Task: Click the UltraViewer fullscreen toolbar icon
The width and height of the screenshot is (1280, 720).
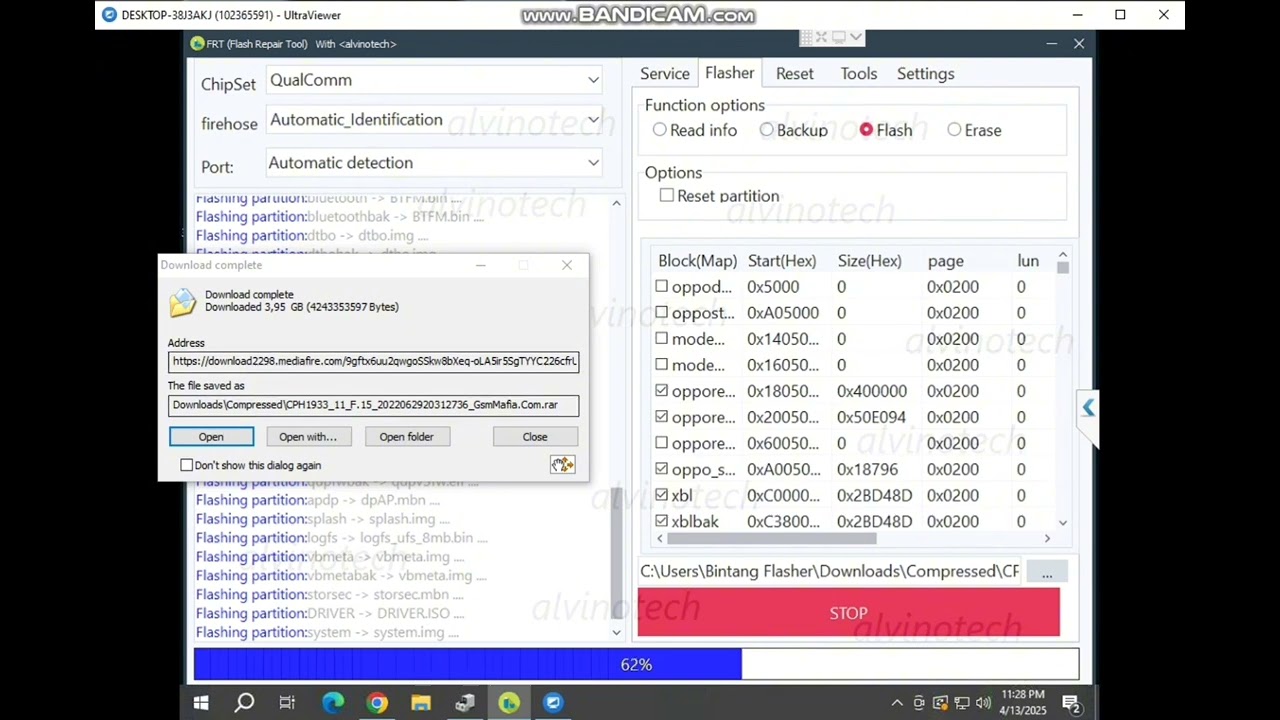Action: 821,37
